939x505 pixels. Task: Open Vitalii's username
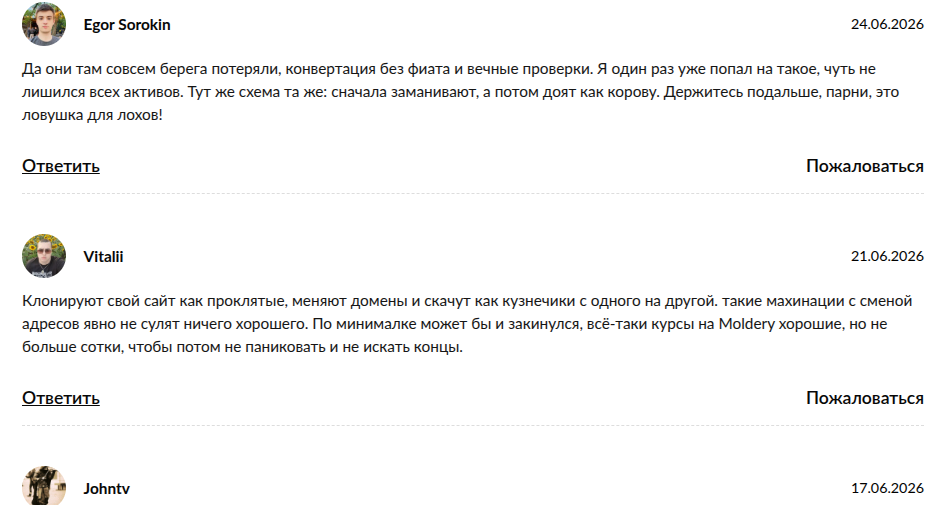coord(103,256)
